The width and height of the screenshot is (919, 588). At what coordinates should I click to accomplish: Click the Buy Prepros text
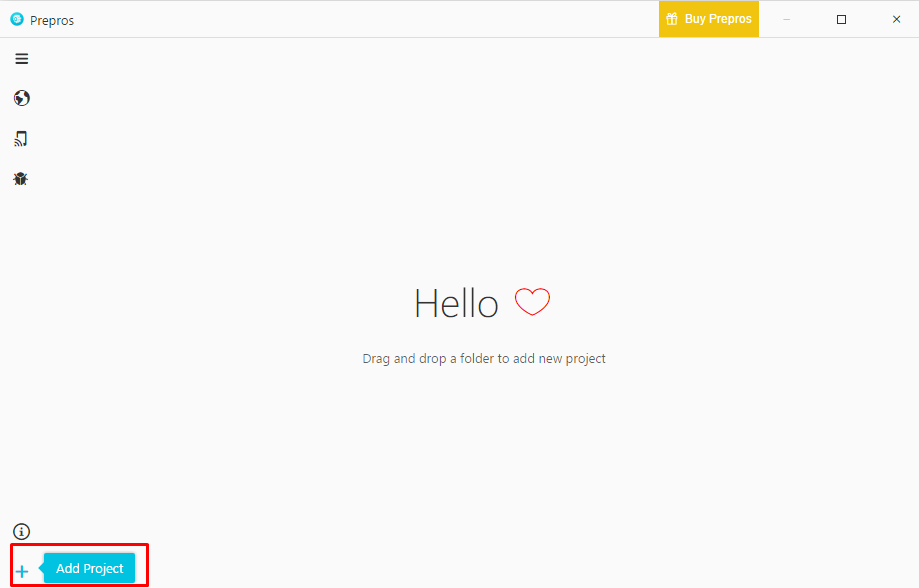click(x=718, y=19)
